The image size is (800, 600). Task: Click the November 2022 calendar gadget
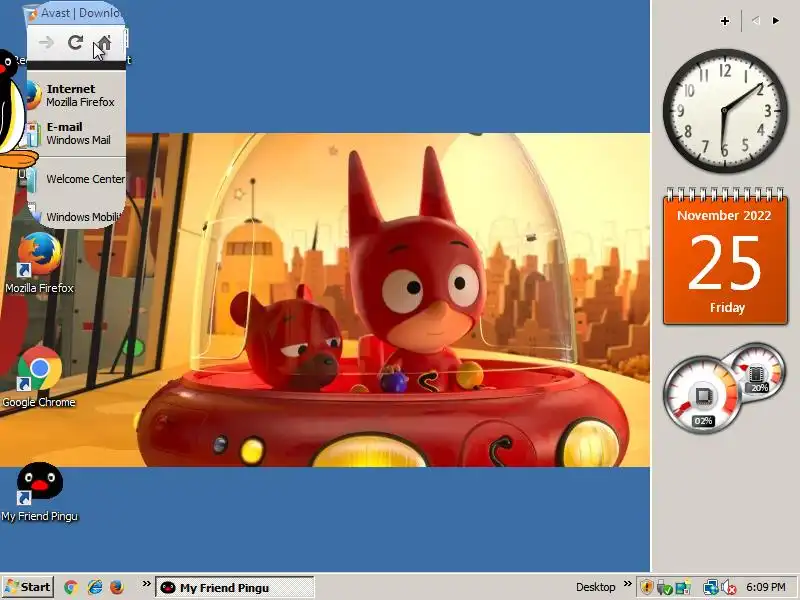pyautogui.click(x=725, y=256)
